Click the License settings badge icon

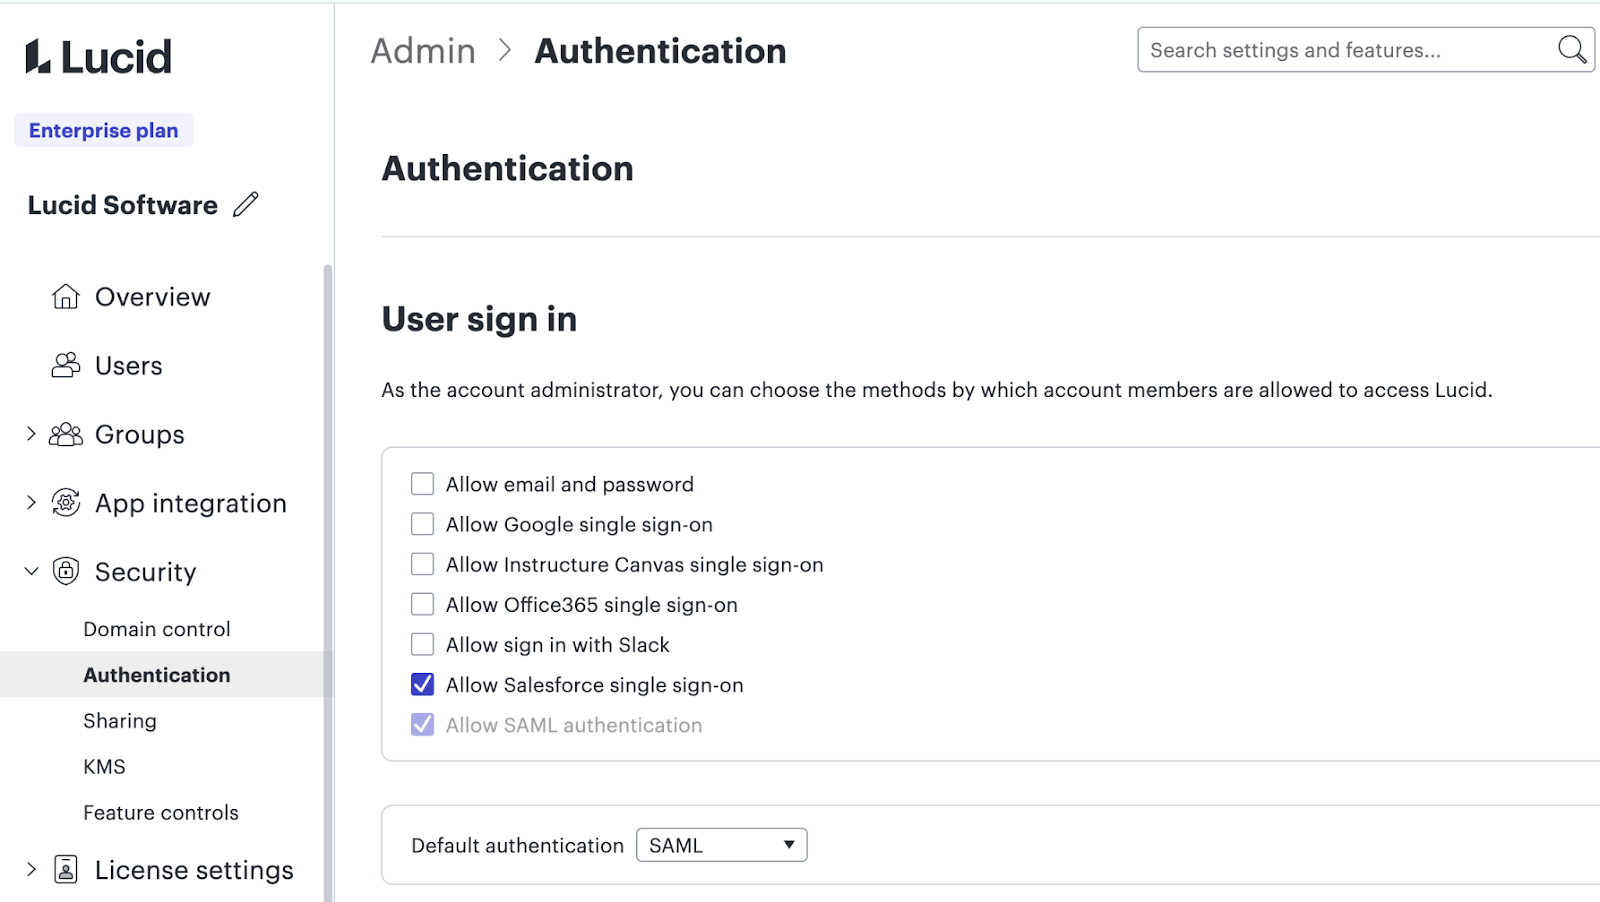66,869
